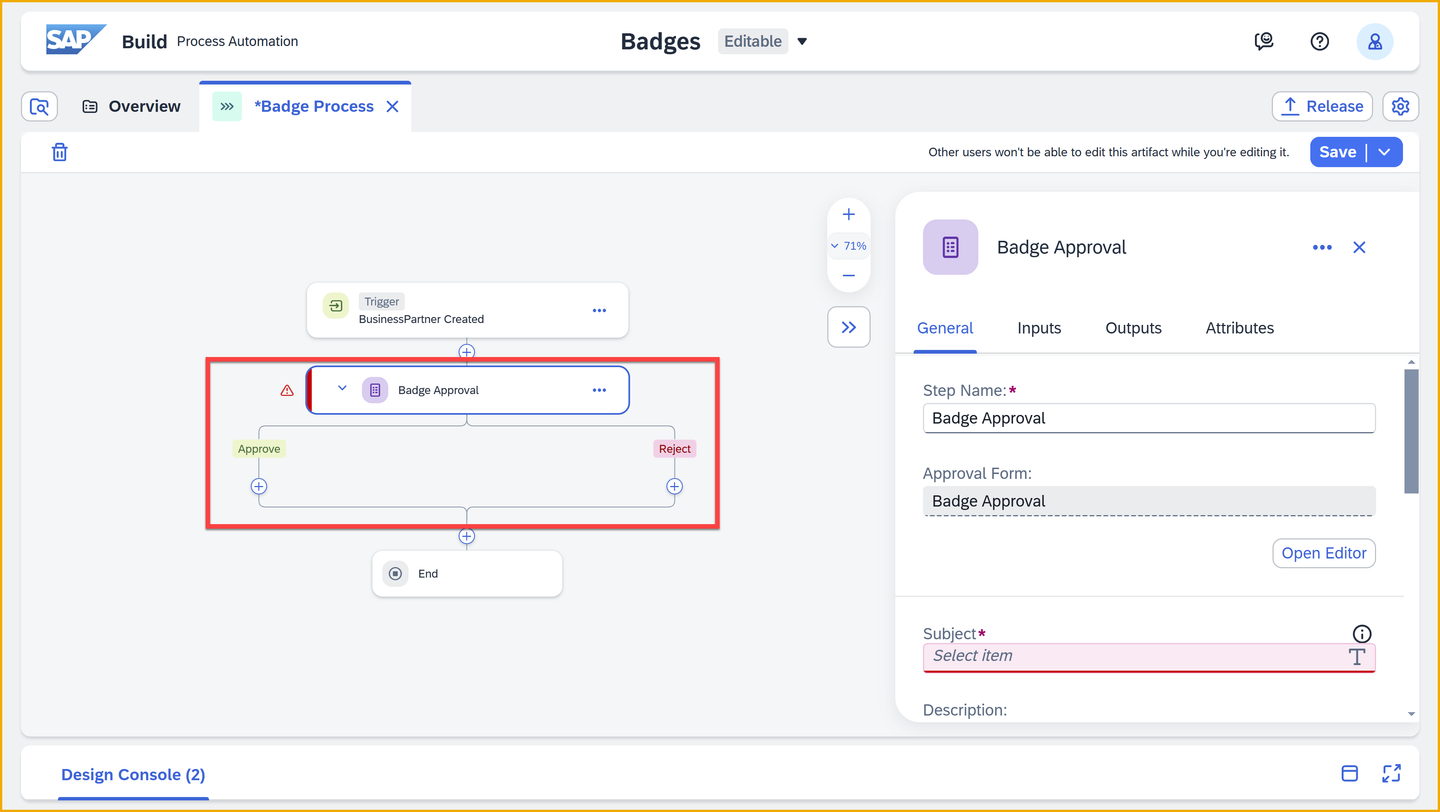Zoom out the canvas with minus
This screenshot has width=1440, height=812.
[x=849, y=276]
